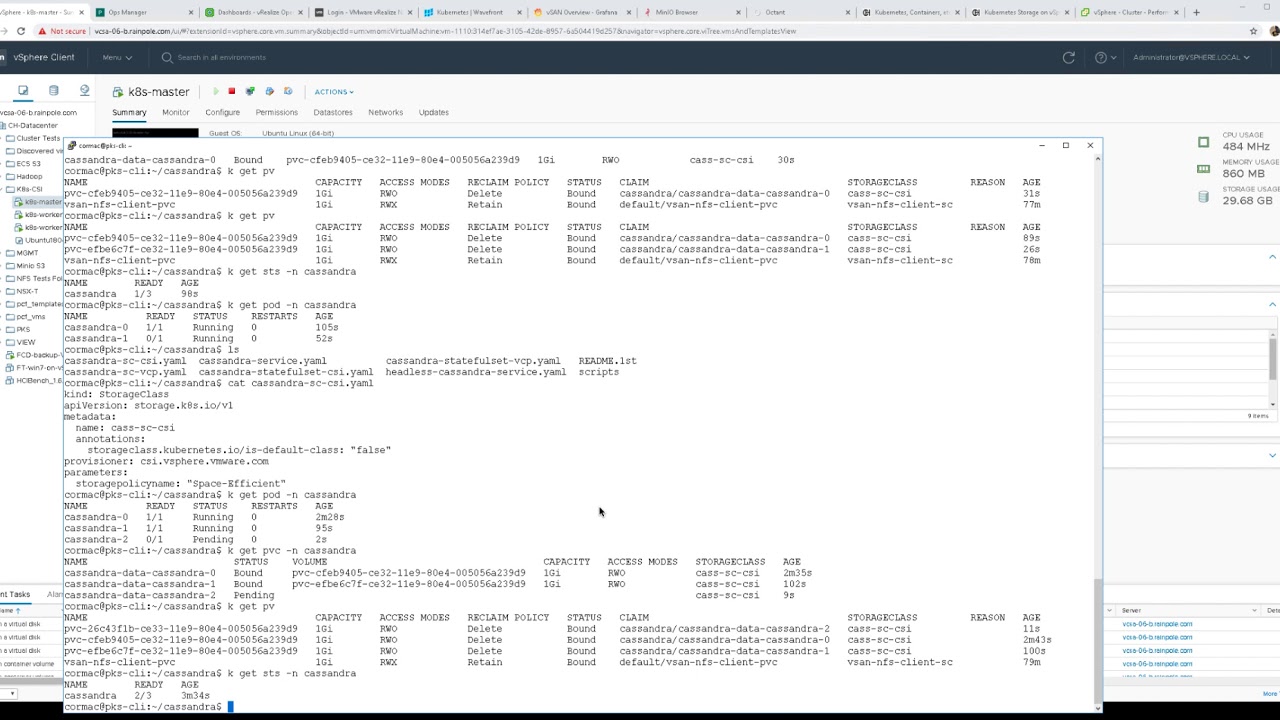Switch to the Configure tab

[223, 112]
